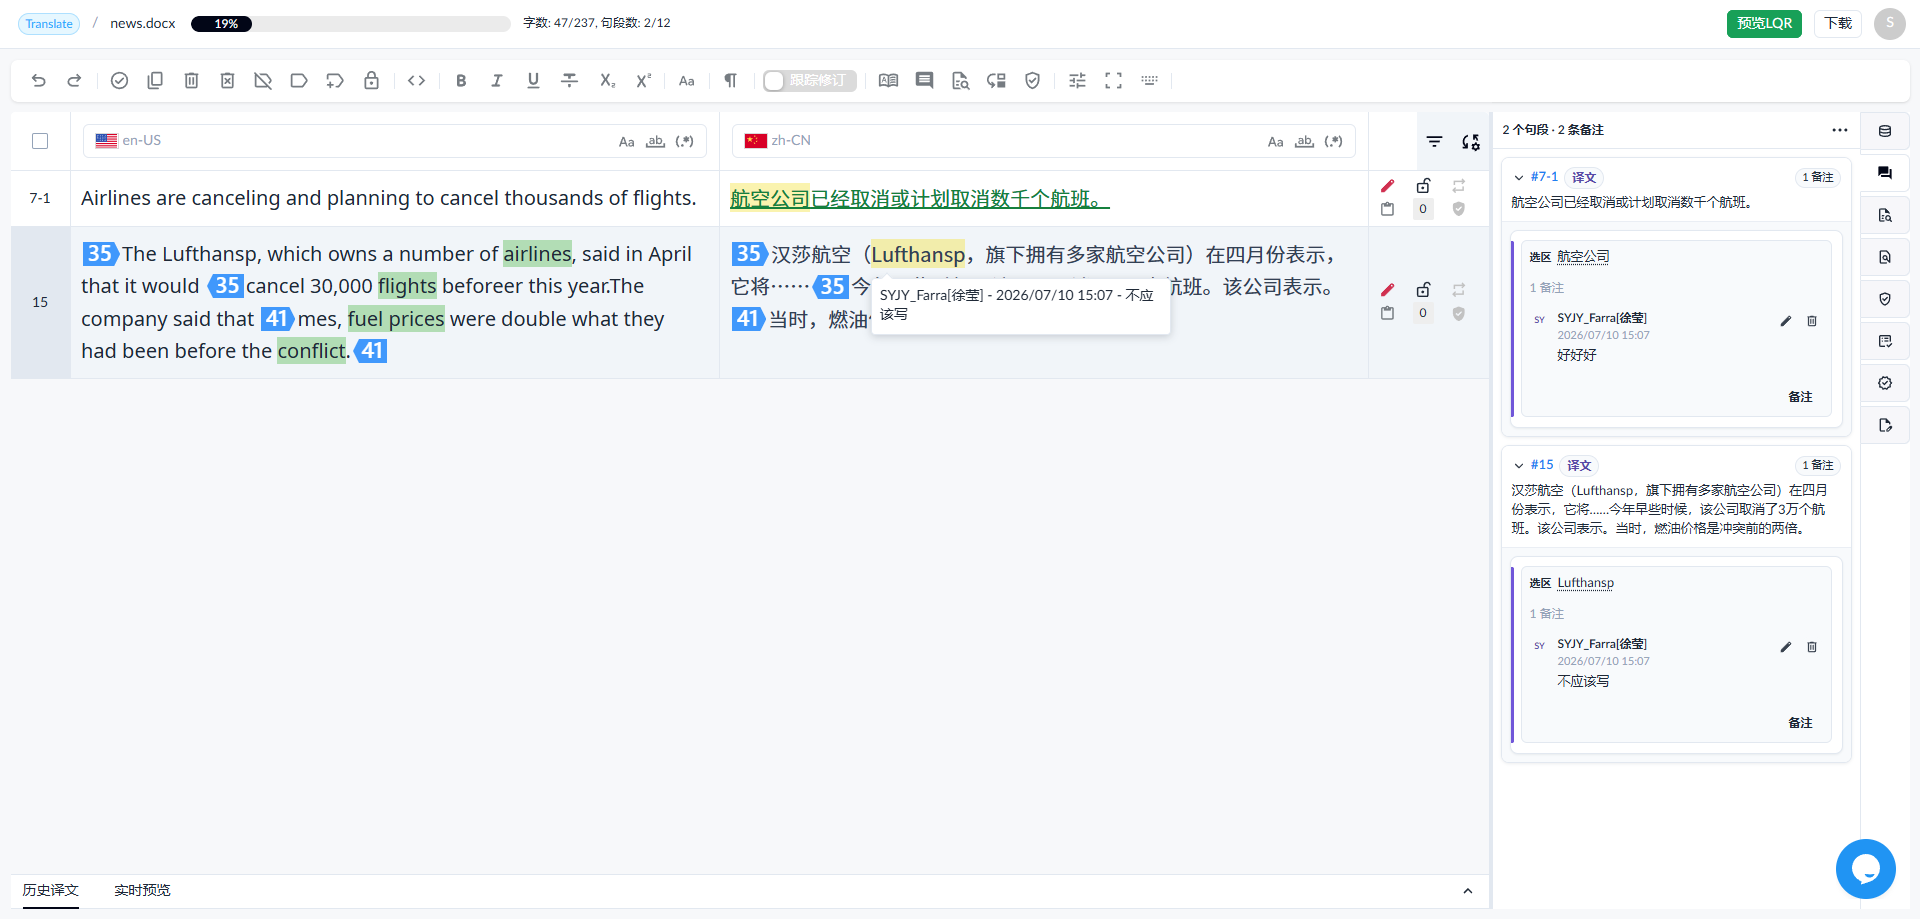Image resolution: width=1920 pixels, height=919 pixels.
Task: Apply Bold formatting in toolbar
Action: pos(461,81)
